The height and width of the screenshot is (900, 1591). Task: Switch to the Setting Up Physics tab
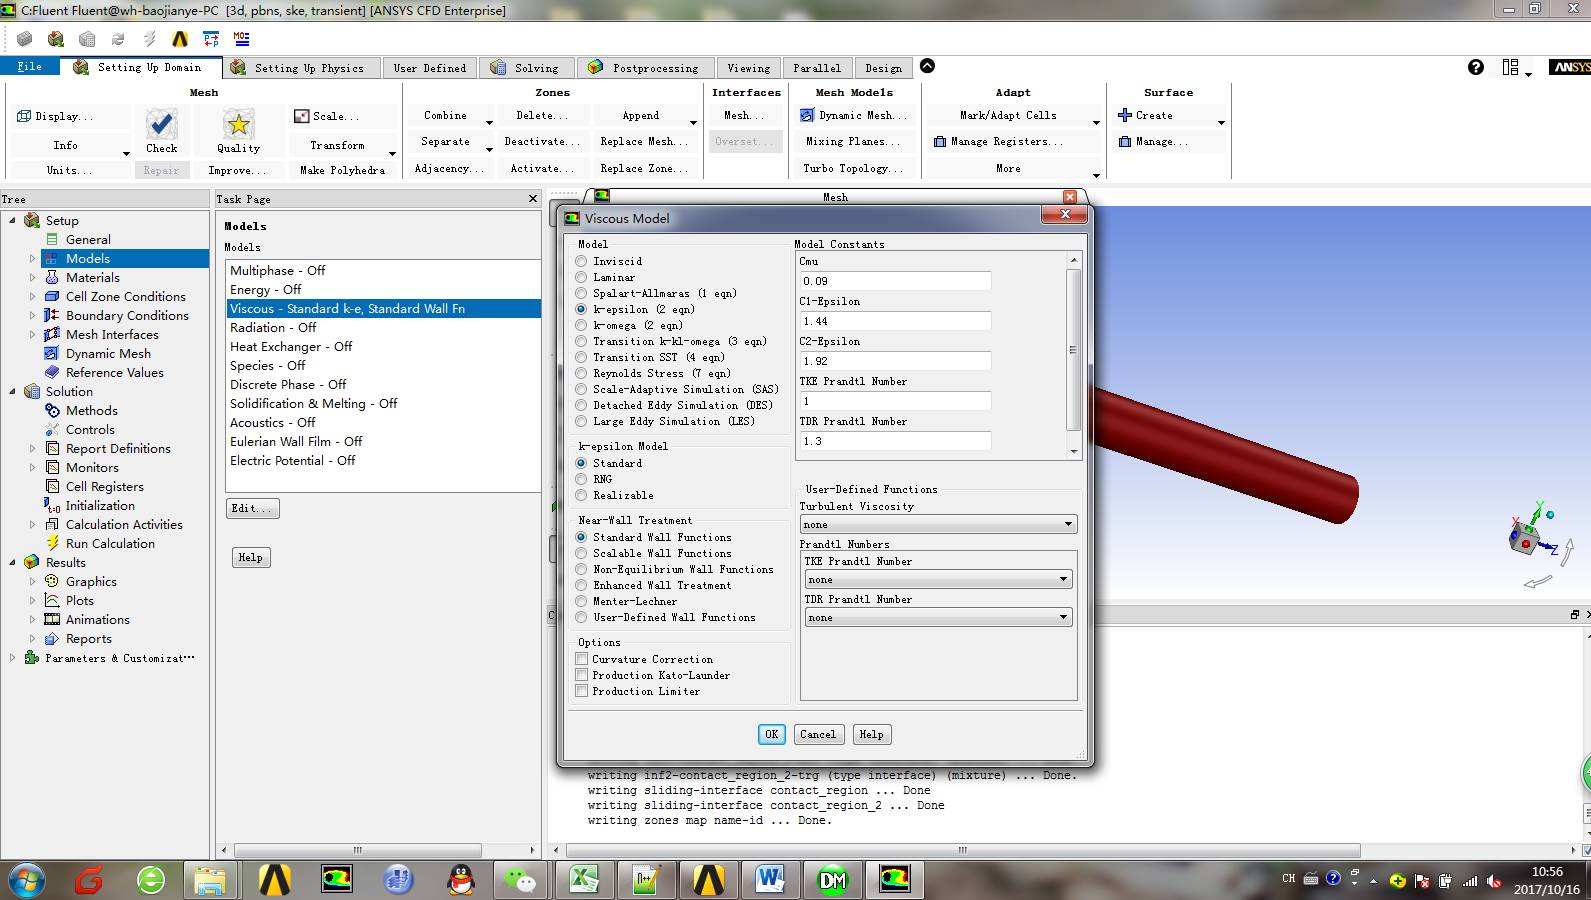[301, 68]
